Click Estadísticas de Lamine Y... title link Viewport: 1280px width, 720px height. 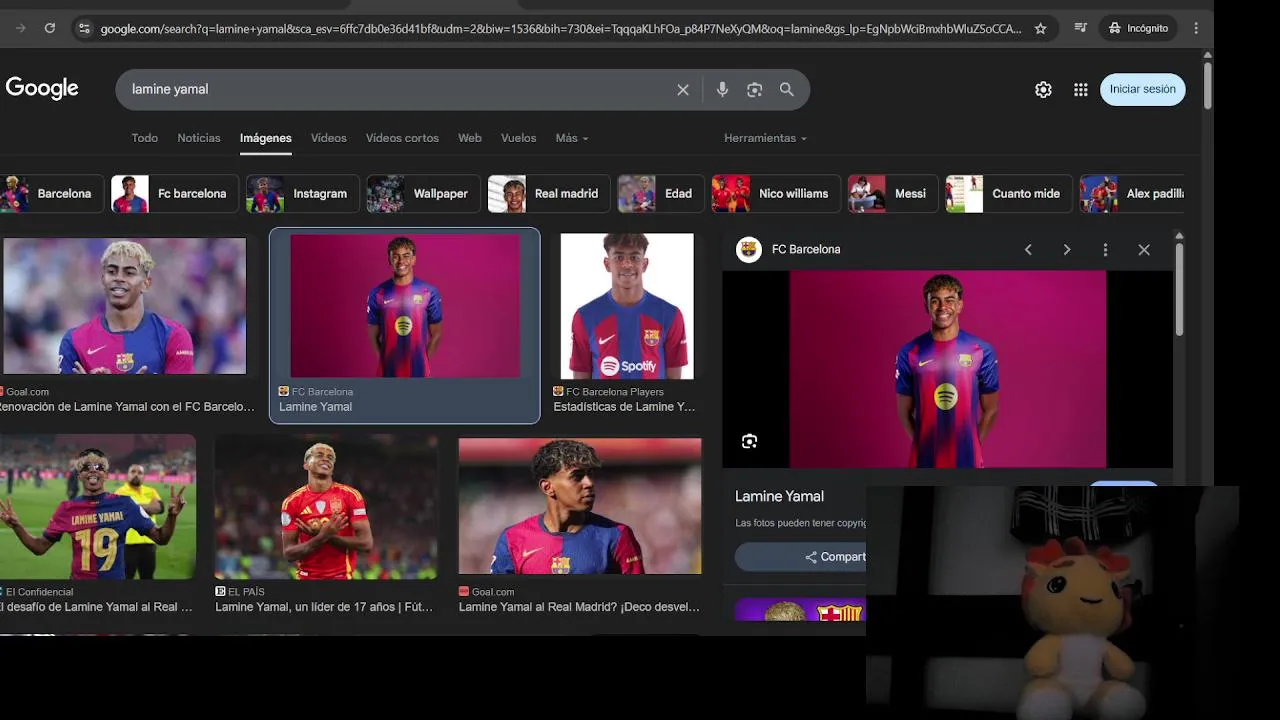(x=624, y=407)
